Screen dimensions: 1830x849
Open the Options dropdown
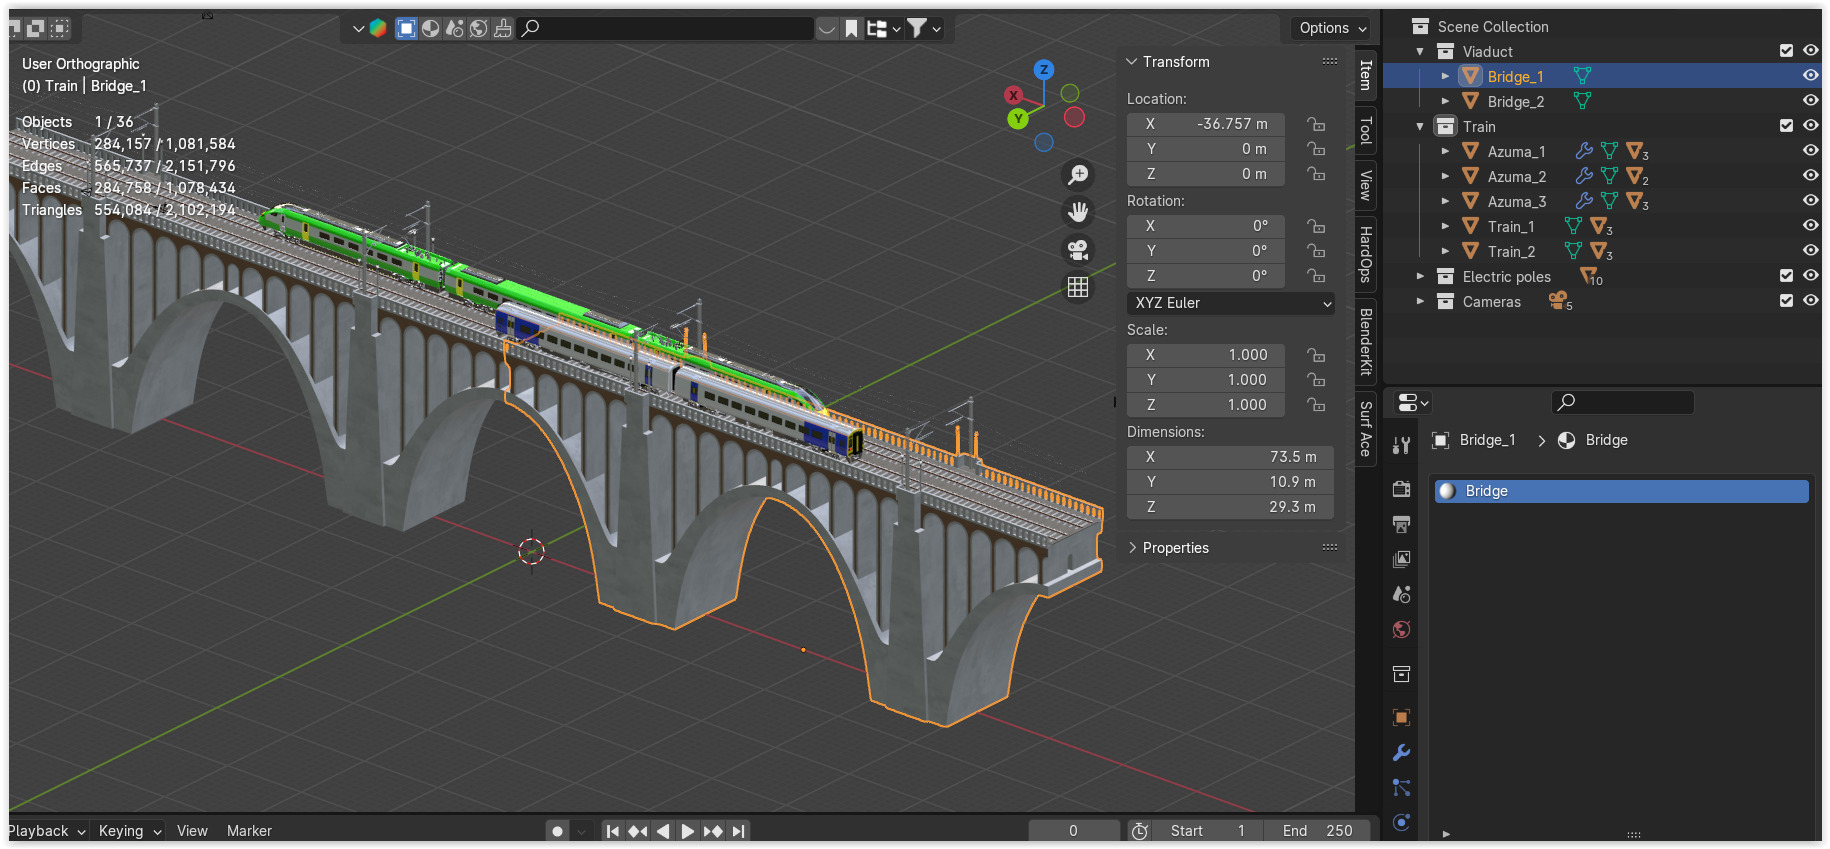[1333, 28]
